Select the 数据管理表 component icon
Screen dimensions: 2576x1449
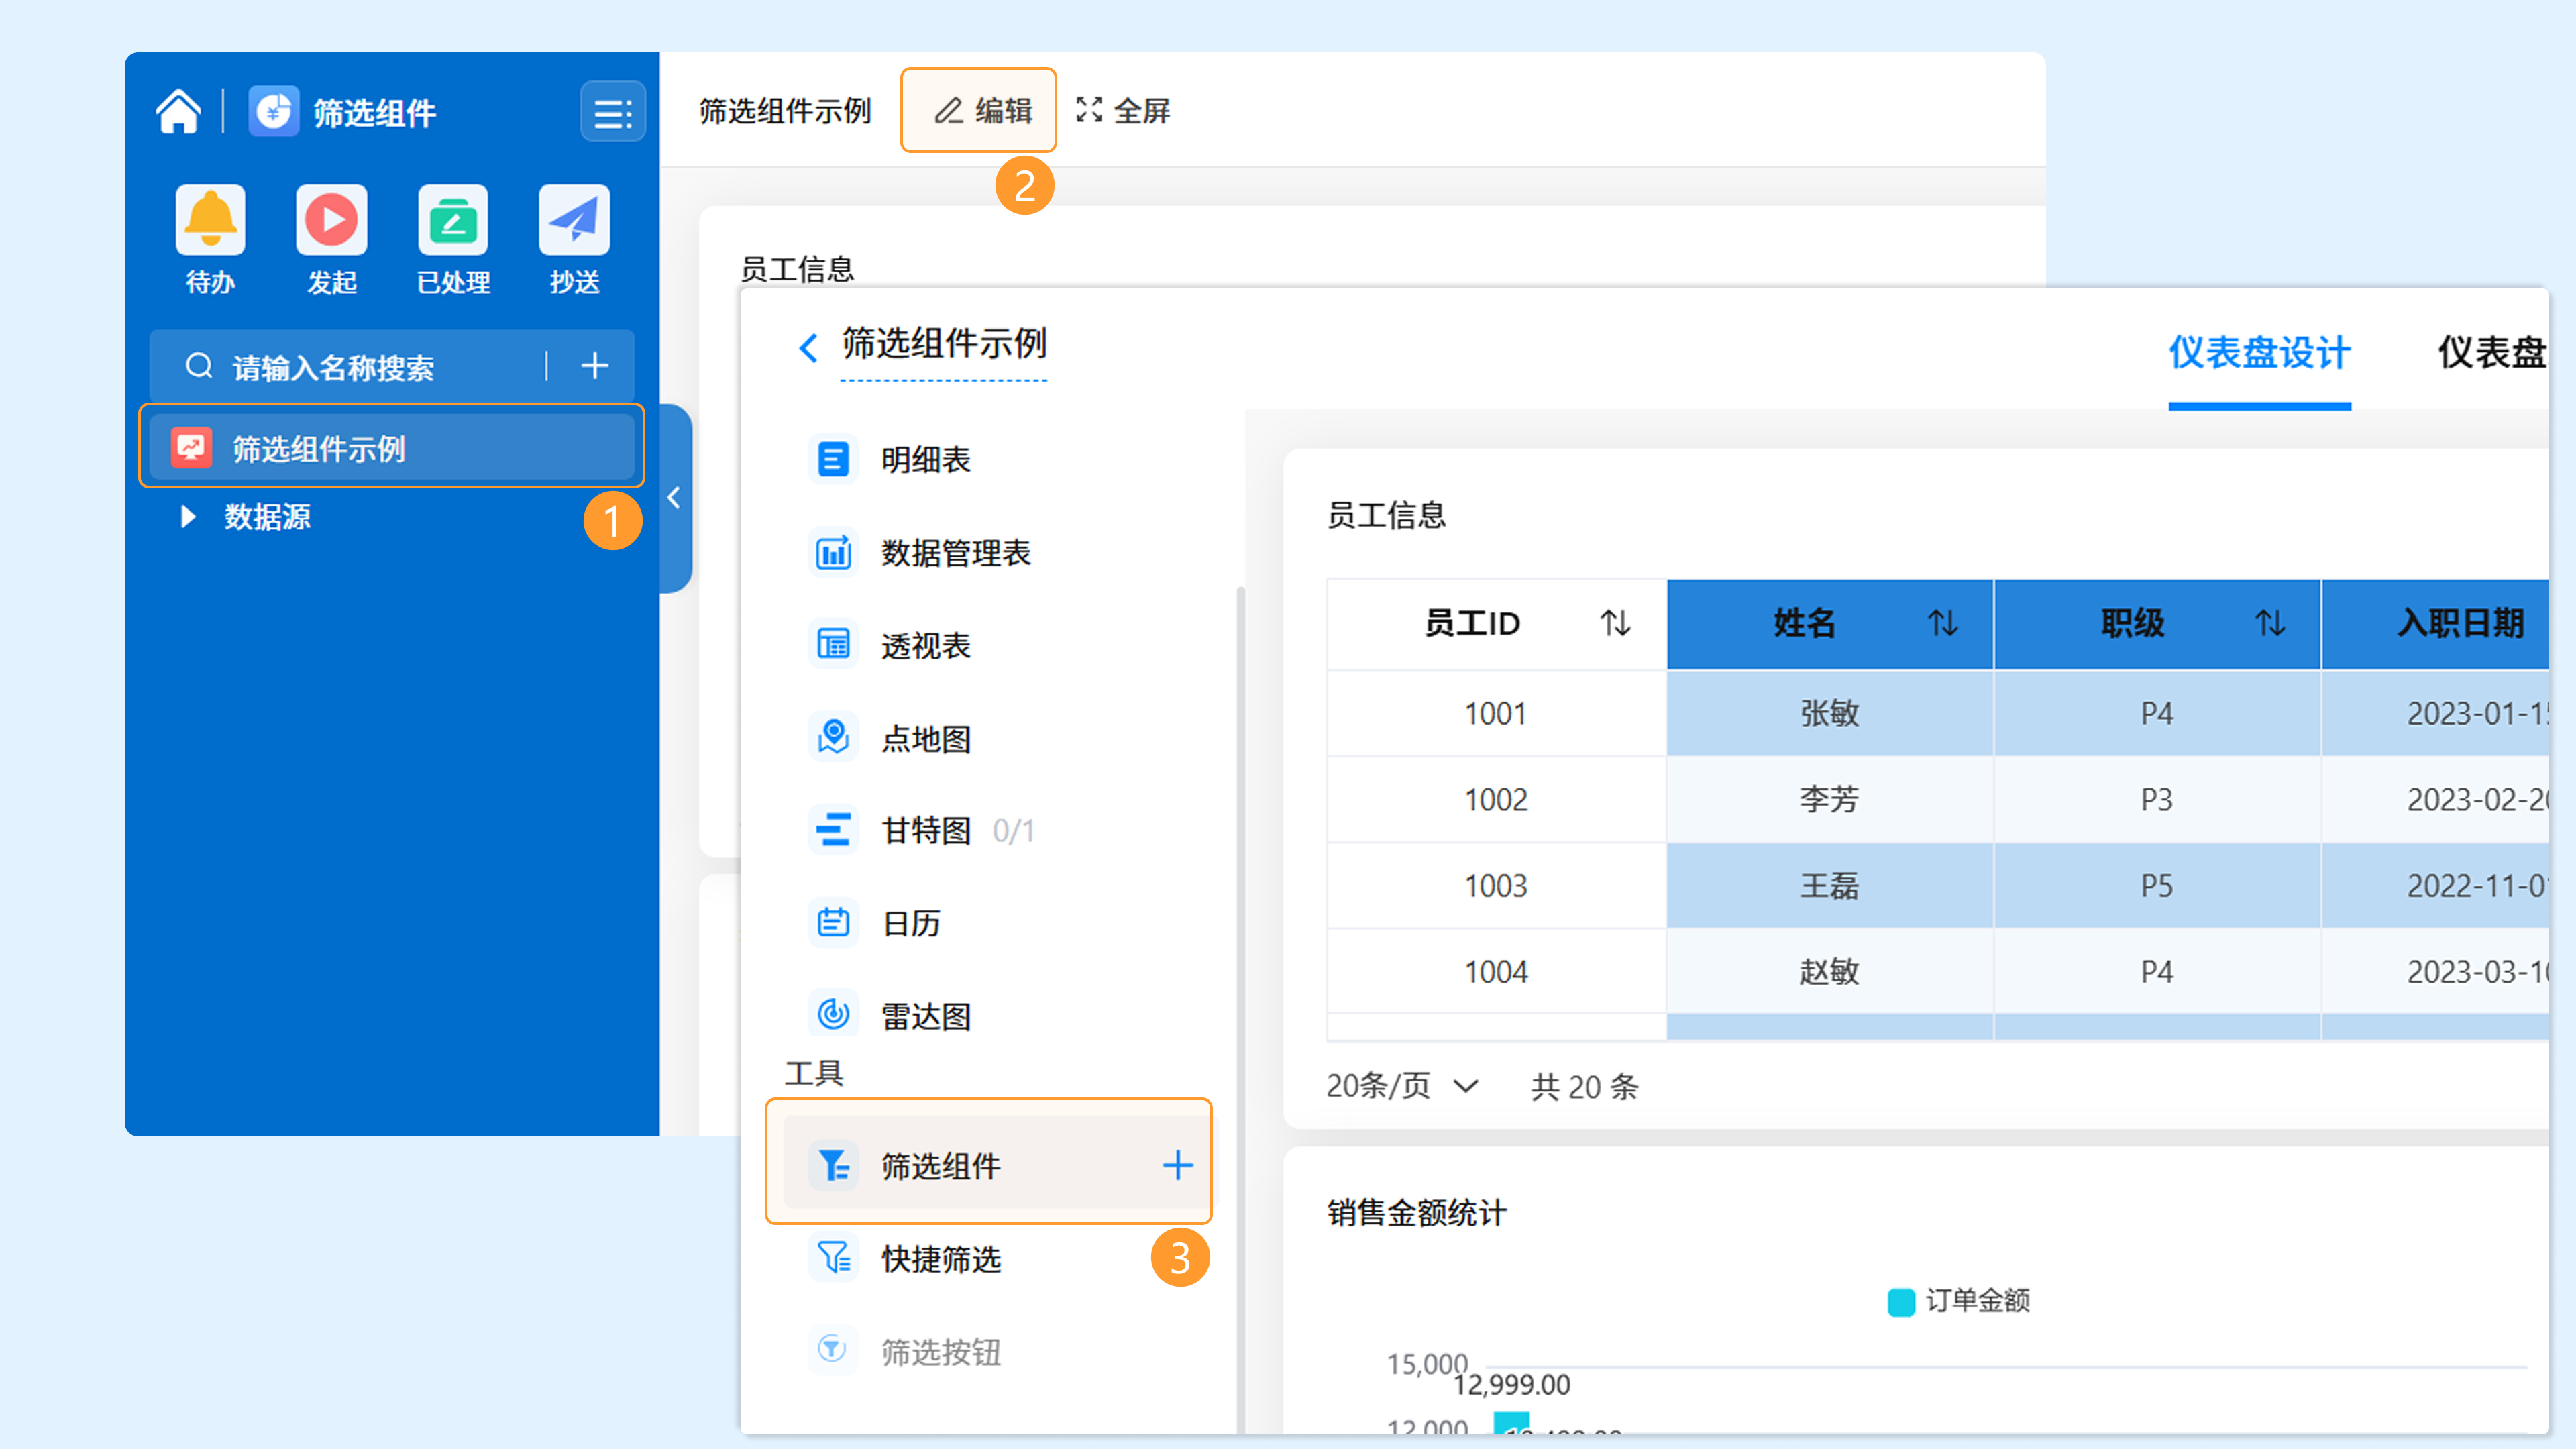click(833, 553)
